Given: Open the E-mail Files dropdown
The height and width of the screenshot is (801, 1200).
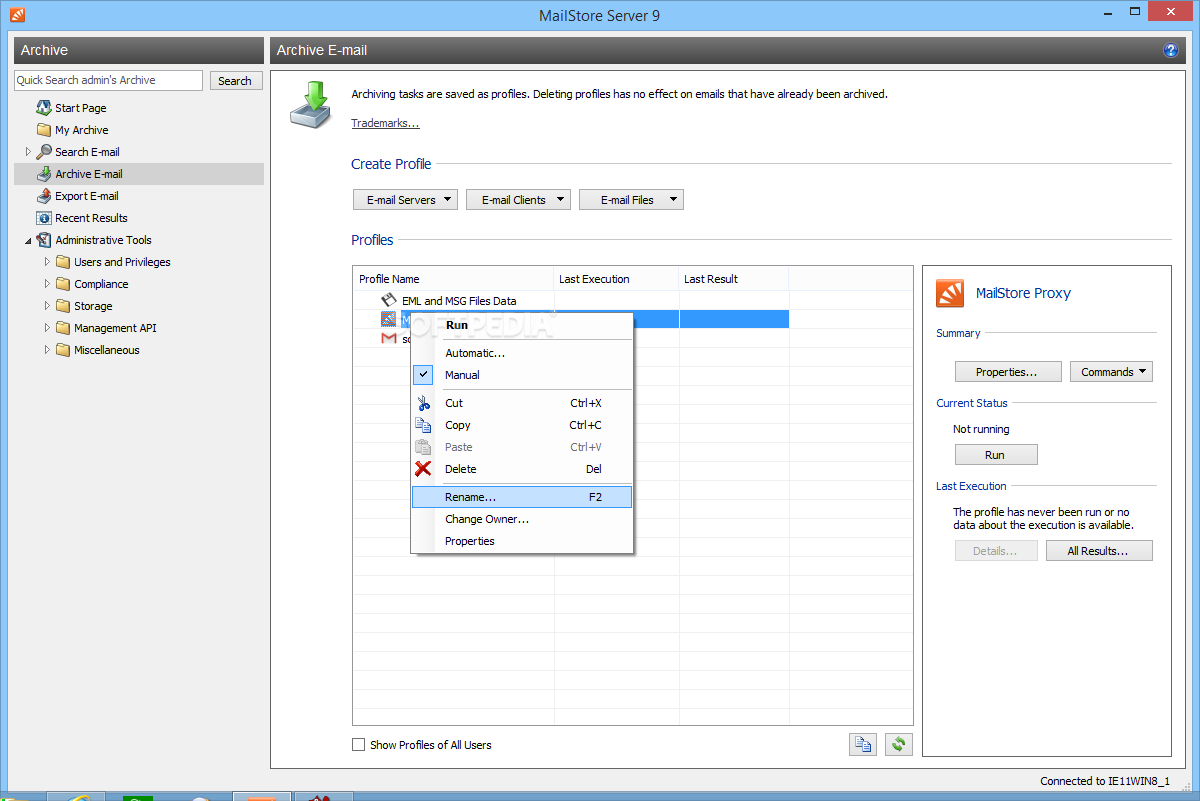Looking at the screenshot, I should coord(631,200).
